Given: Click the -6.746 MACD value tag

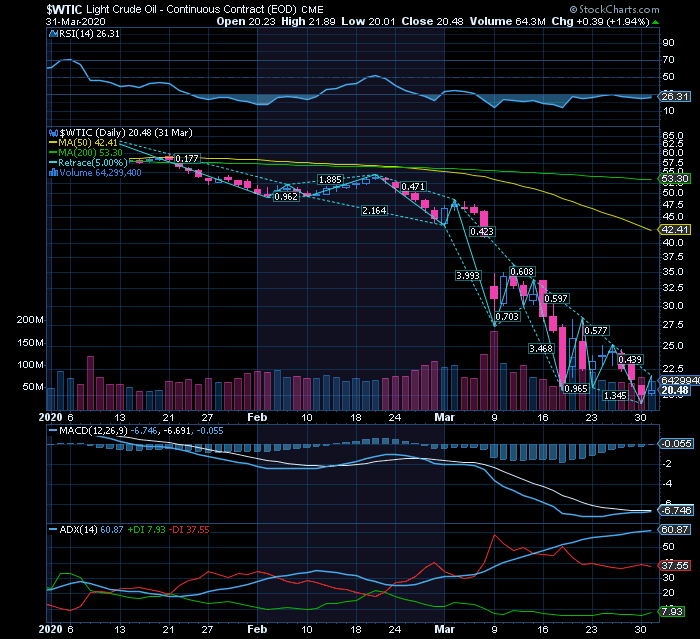Looking at the screenshot, I should pyautogui.click(x=676, y=510).
